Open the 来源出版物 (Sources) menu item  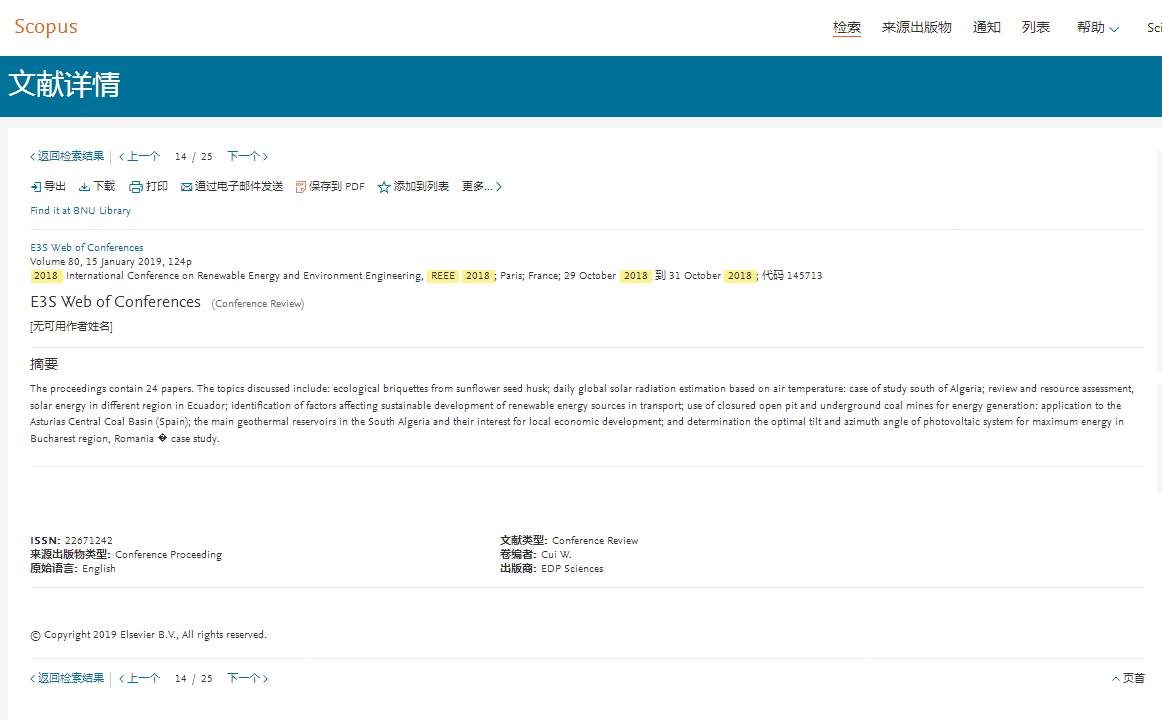pos(916,28)
